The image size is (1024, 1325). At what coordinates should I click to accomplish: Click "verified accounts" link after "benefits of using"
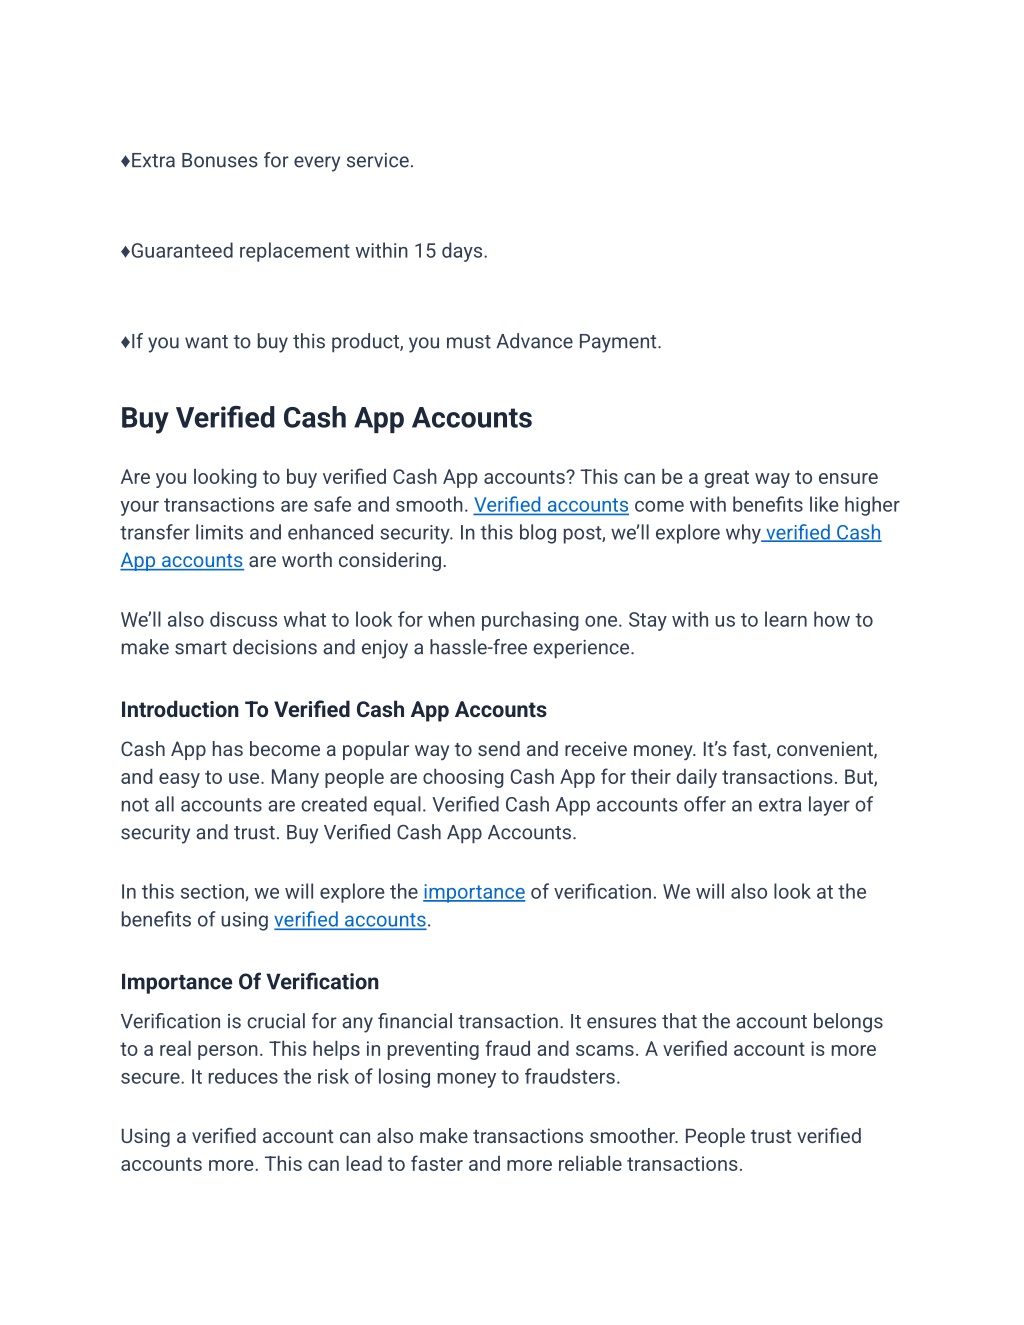[350, 920]
